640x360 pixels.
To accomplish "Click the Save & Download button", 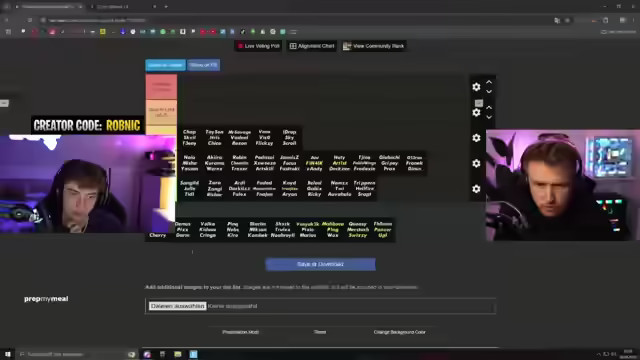I will click(320, 264).
